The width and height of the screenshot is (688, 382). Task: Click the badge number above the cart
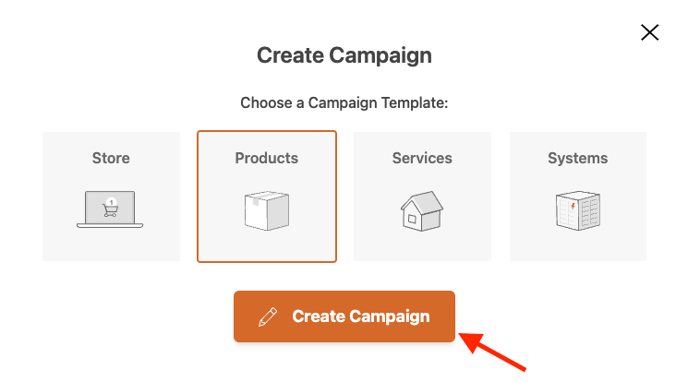pyautogui.click(x=111, y=202)
